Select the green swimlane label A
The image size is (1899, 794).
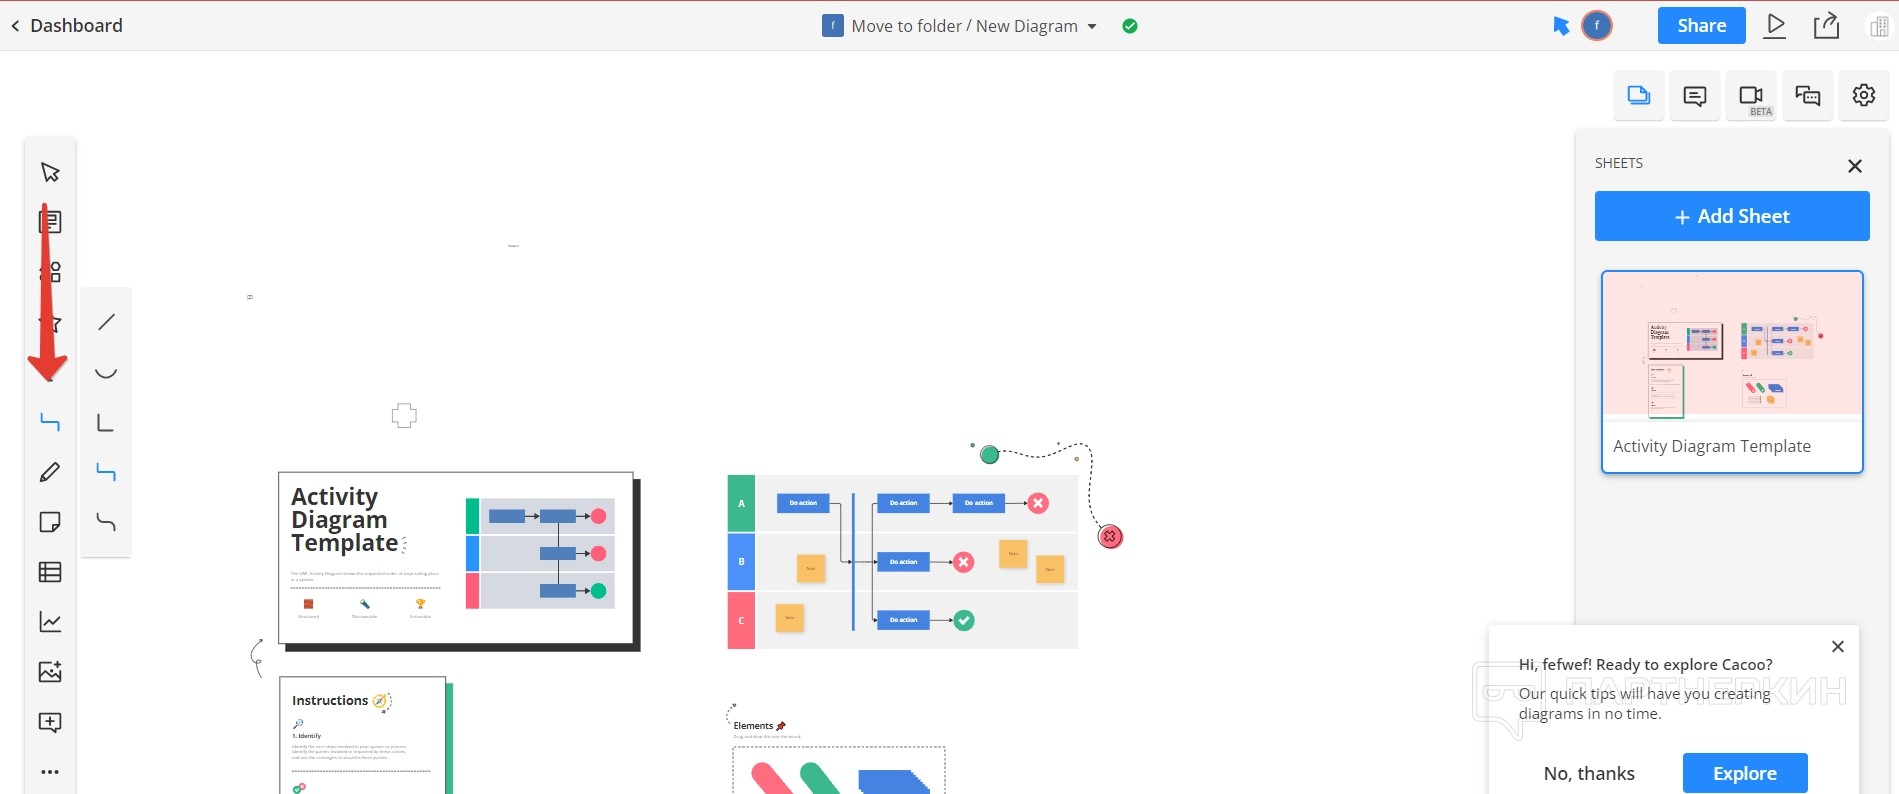tap(741, 503)
